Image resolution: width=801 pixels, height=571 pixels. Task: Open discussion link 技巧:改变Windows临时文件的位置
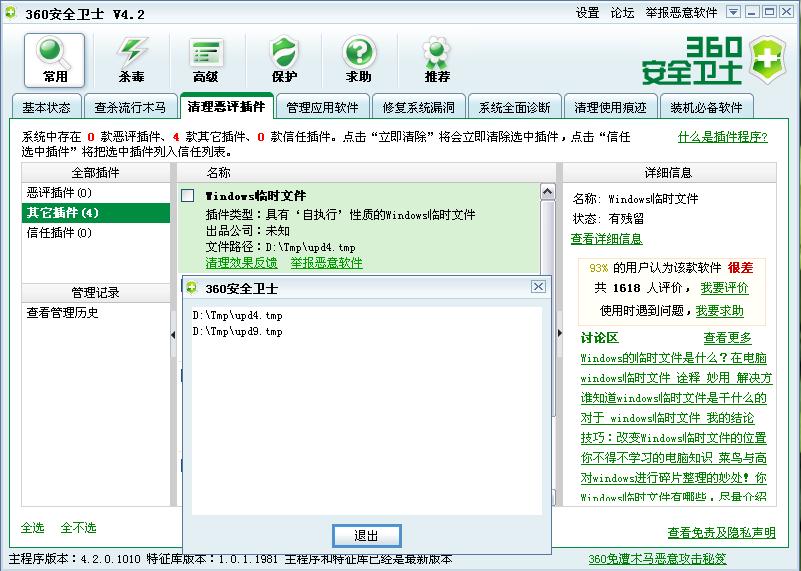[673, 438]
